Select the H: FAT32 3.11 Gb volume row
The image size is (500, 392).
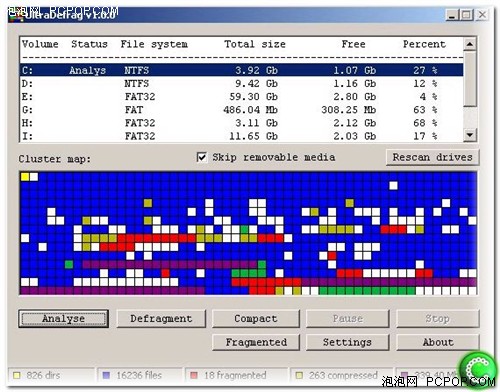coord(241,123)
